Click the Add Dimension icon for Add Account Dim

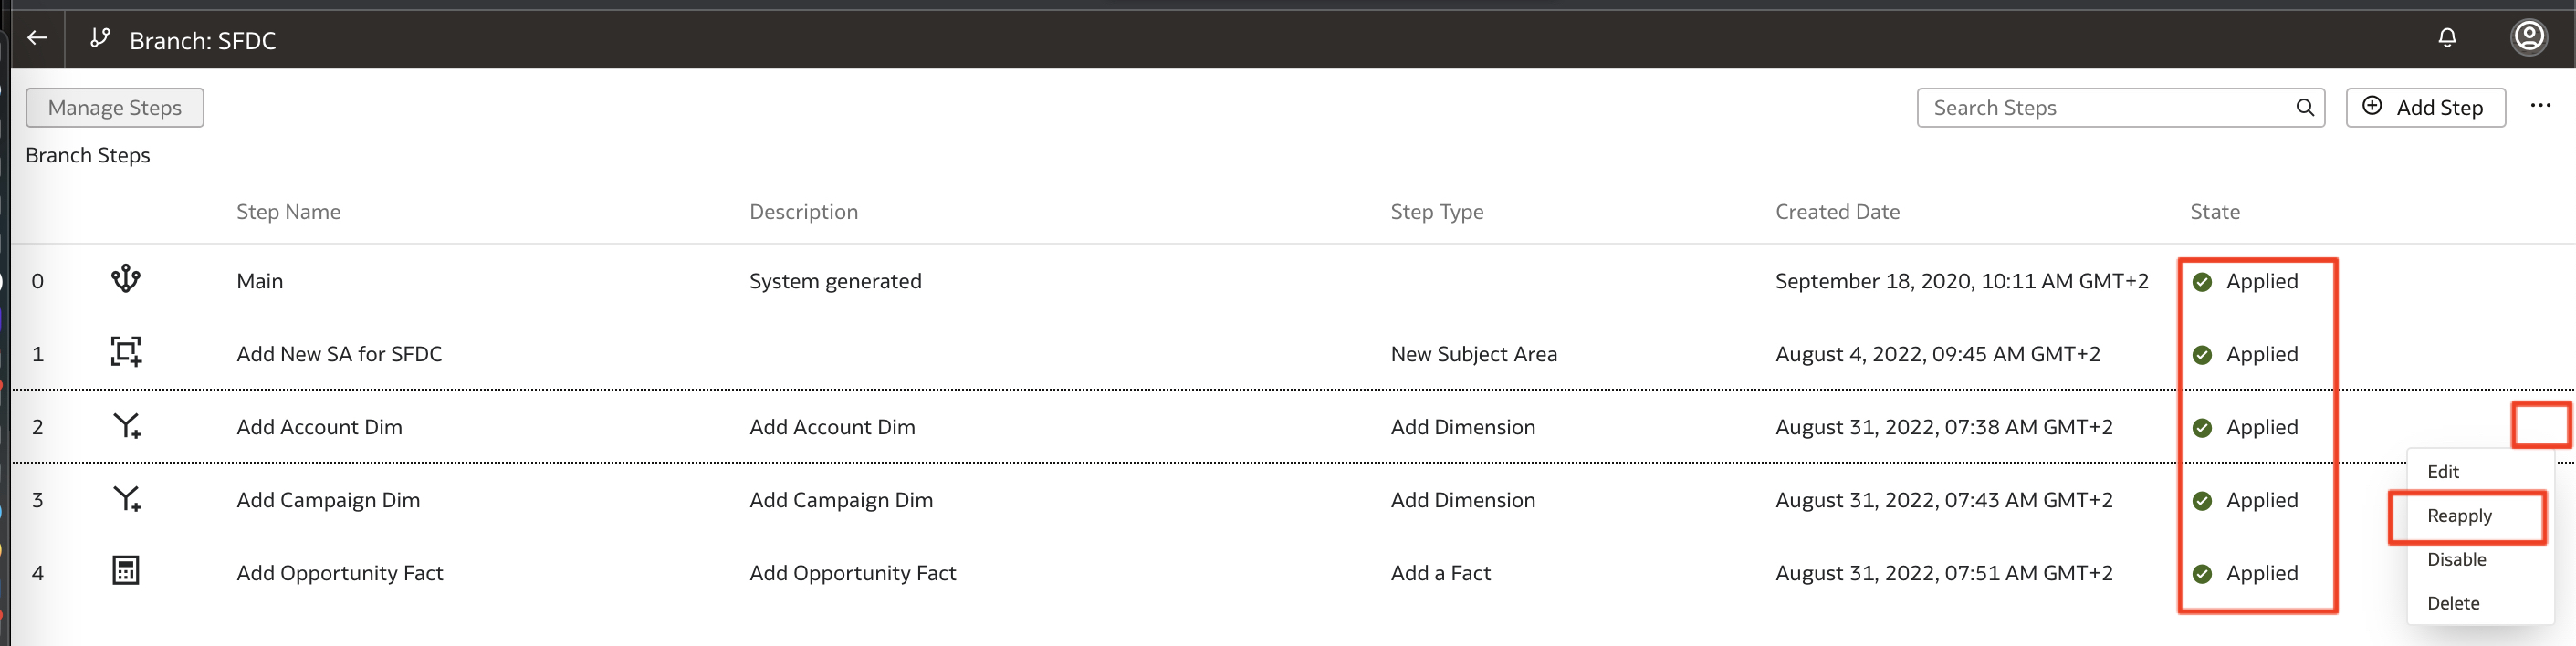pyautogui.click(x=126, y=426)
